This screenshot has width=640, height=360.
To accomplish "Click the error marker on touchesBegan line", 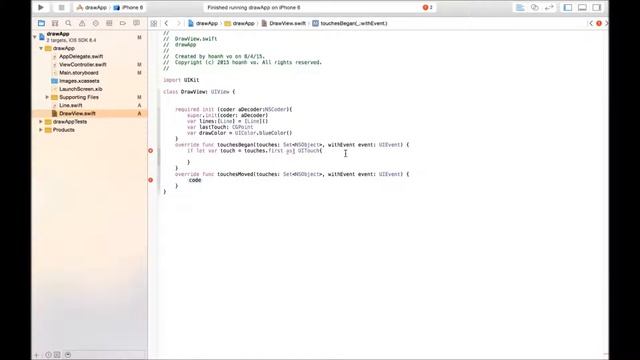I will 151,151.
